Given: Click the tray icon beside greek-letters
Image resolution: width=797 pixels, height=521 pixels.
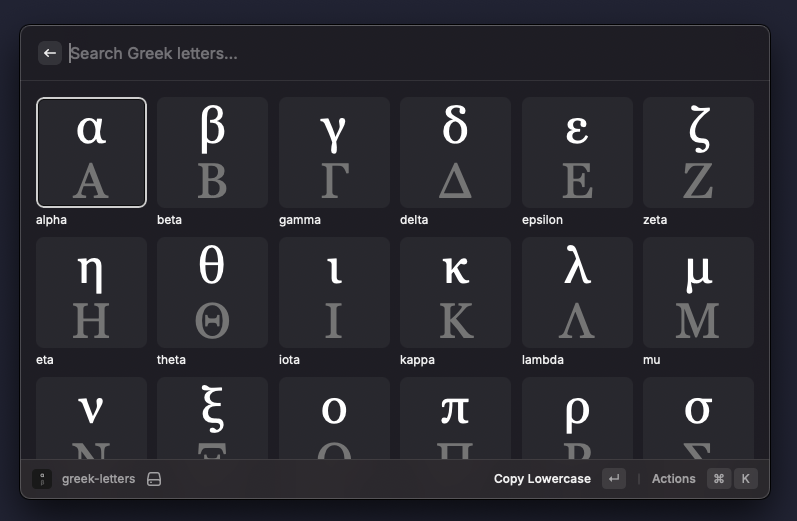Looking at the screenshot, I should tap(154, 479).
